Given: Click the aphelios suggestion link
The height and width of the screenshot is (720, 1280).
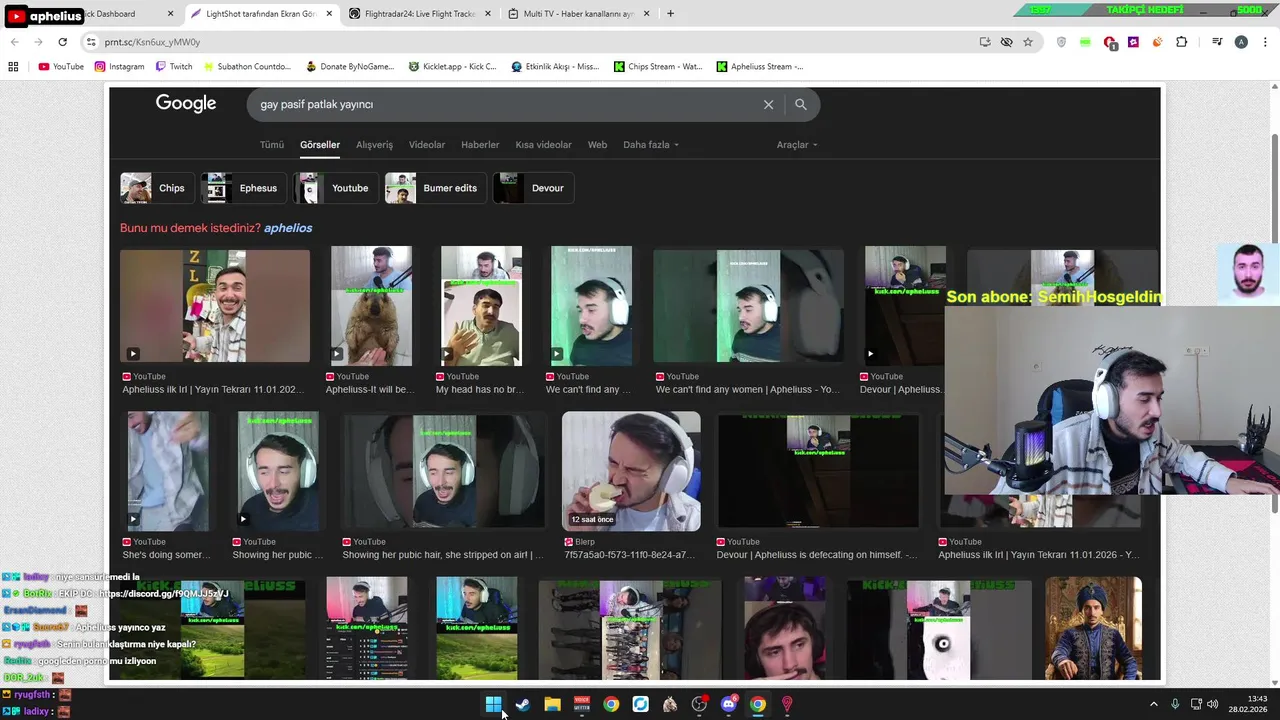Looking at the screenshot, I should (x=288, y=228).
